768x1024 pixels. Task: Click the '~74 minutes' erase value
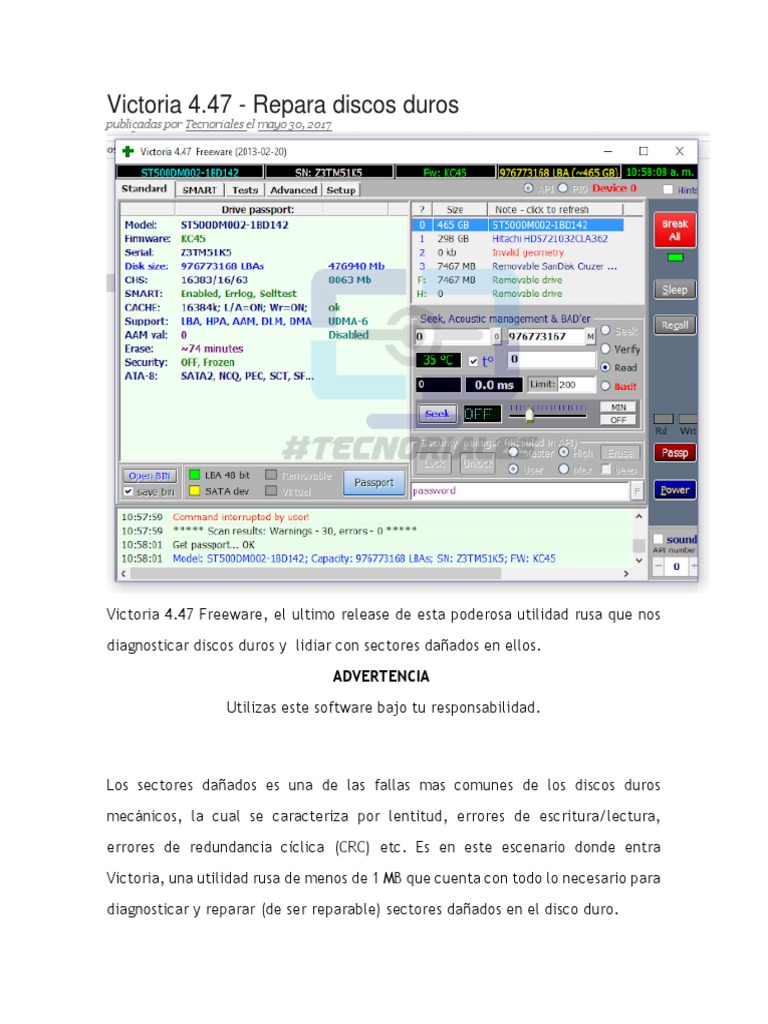(x=212, y=348)
